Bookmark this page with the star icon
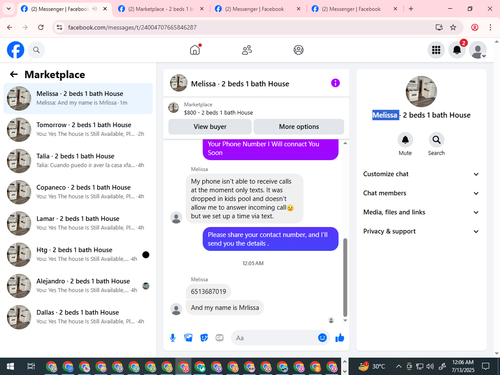The image size is (500, 375). 453,27
